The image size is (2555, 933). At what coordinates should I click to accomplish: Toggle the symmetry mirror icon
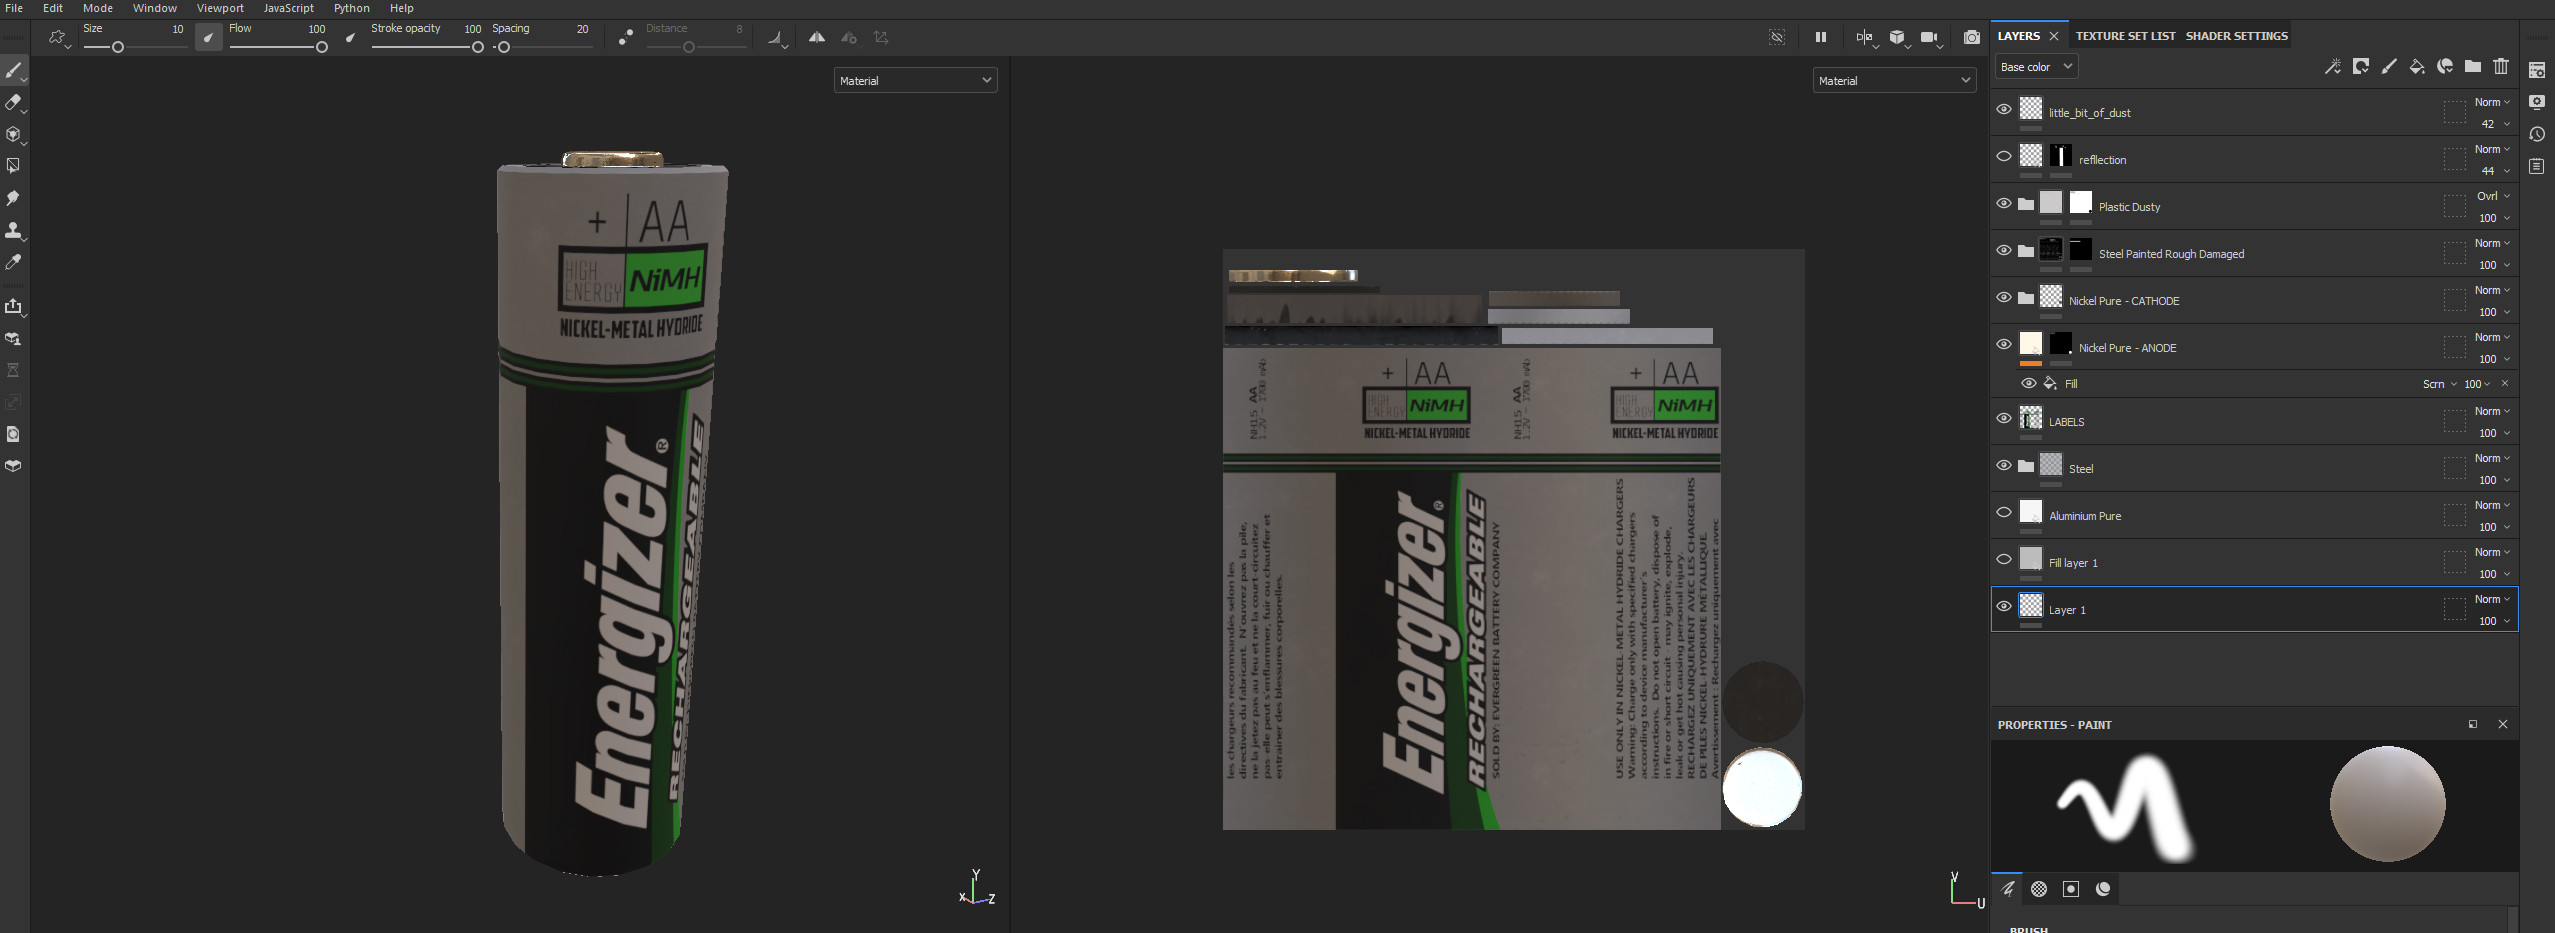coord(817,37)
